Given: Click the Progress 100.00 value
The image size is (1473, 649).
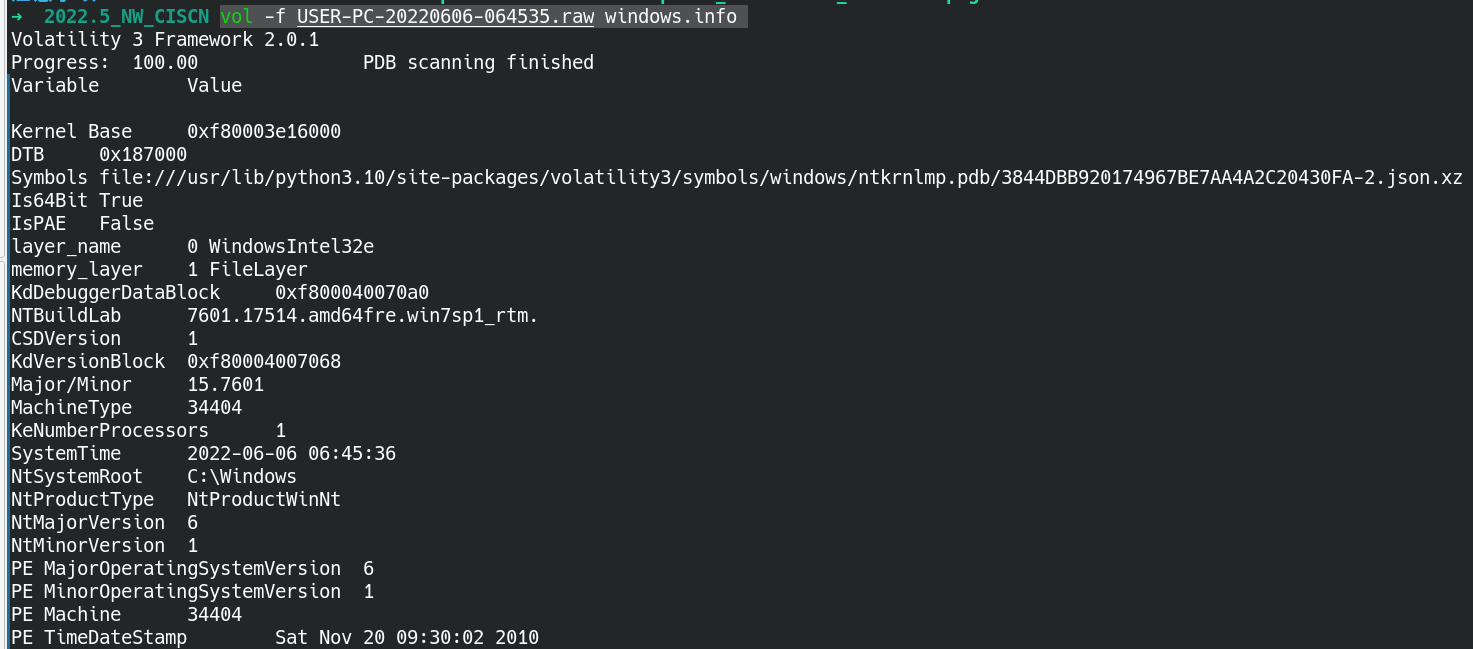Looking at the screenshot, I should click(165, 62).
